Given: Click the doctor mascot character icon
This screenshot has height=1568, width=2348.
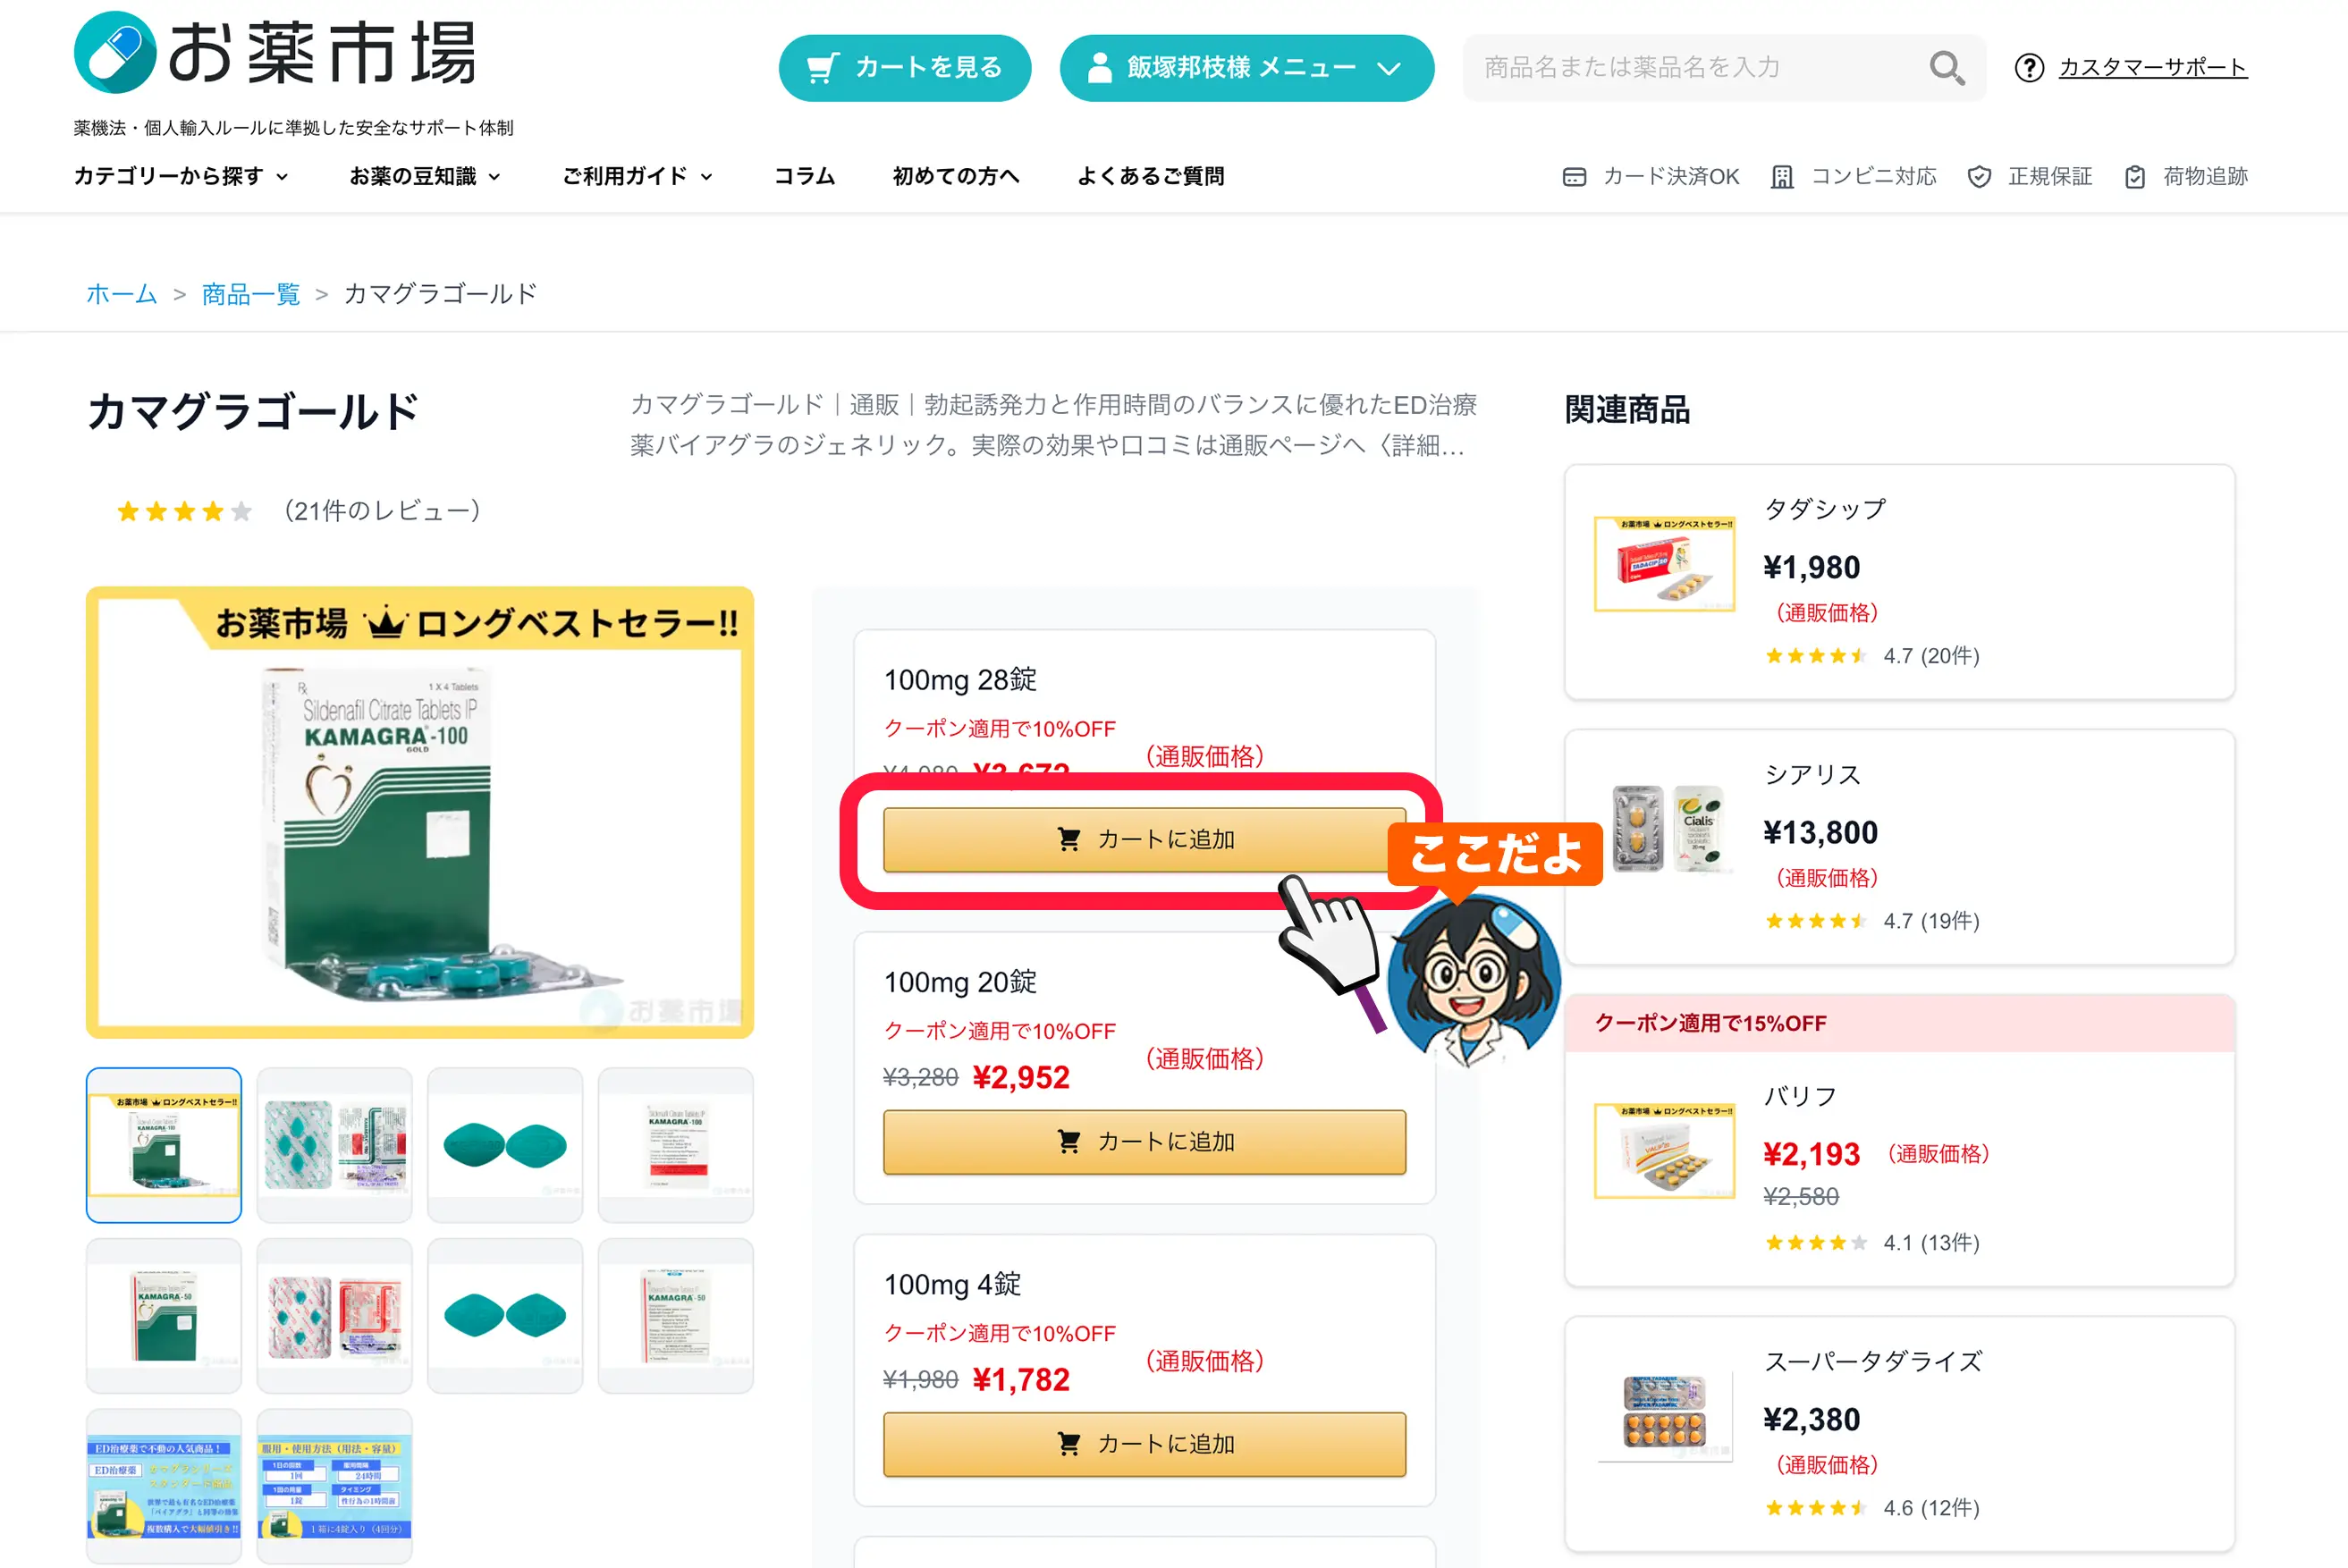Looking at the screenshot, I should point(1473,979).
